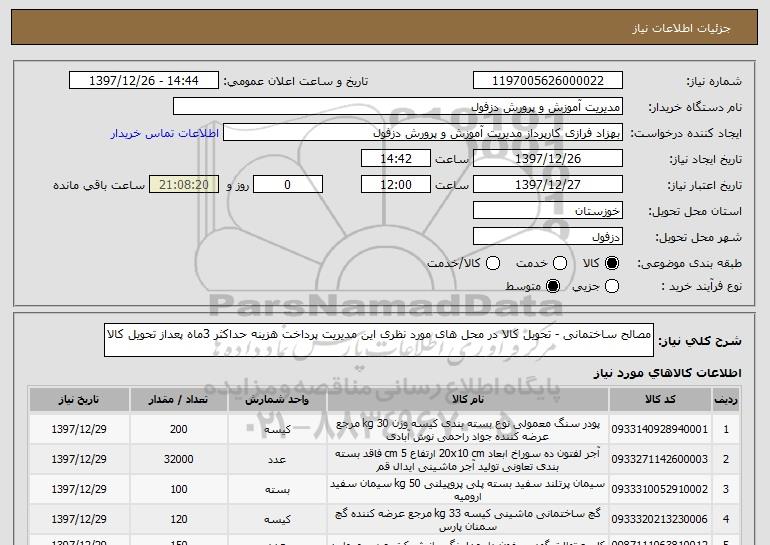Click unit عدد in row 2

(277, 460)
